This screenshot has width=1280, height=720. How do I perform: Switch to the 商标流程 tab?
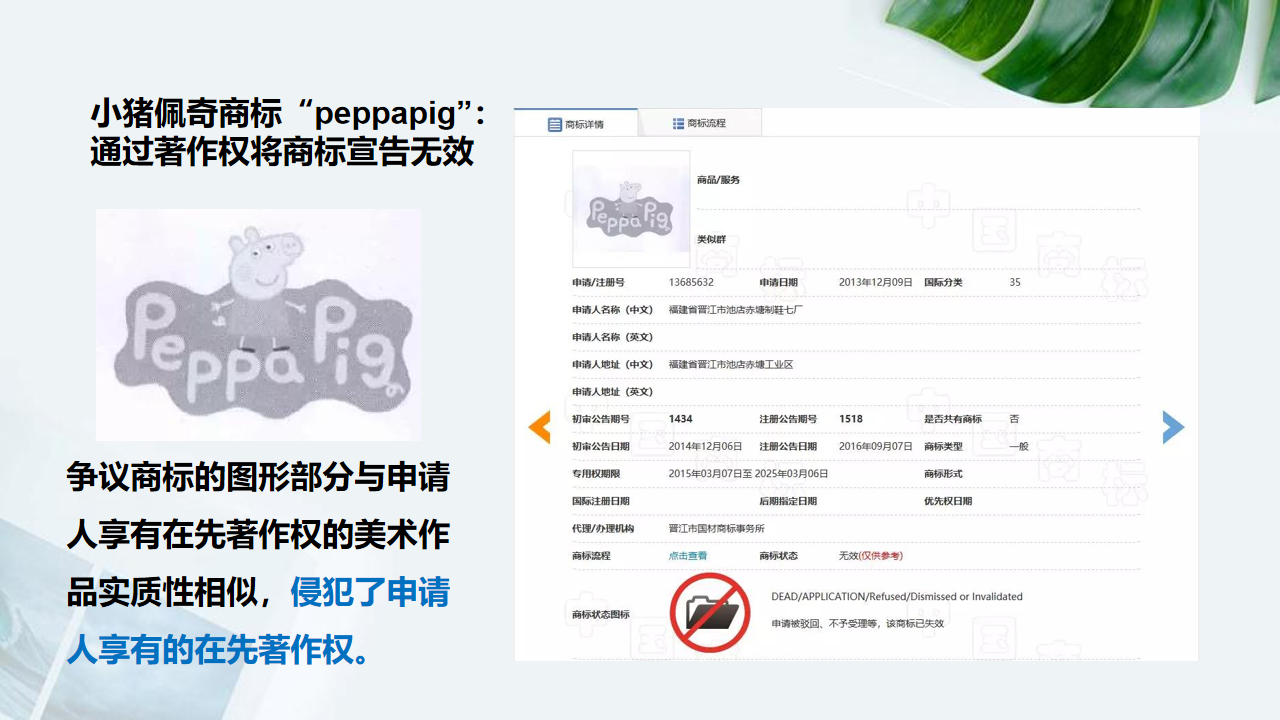[x=700, y=123]
